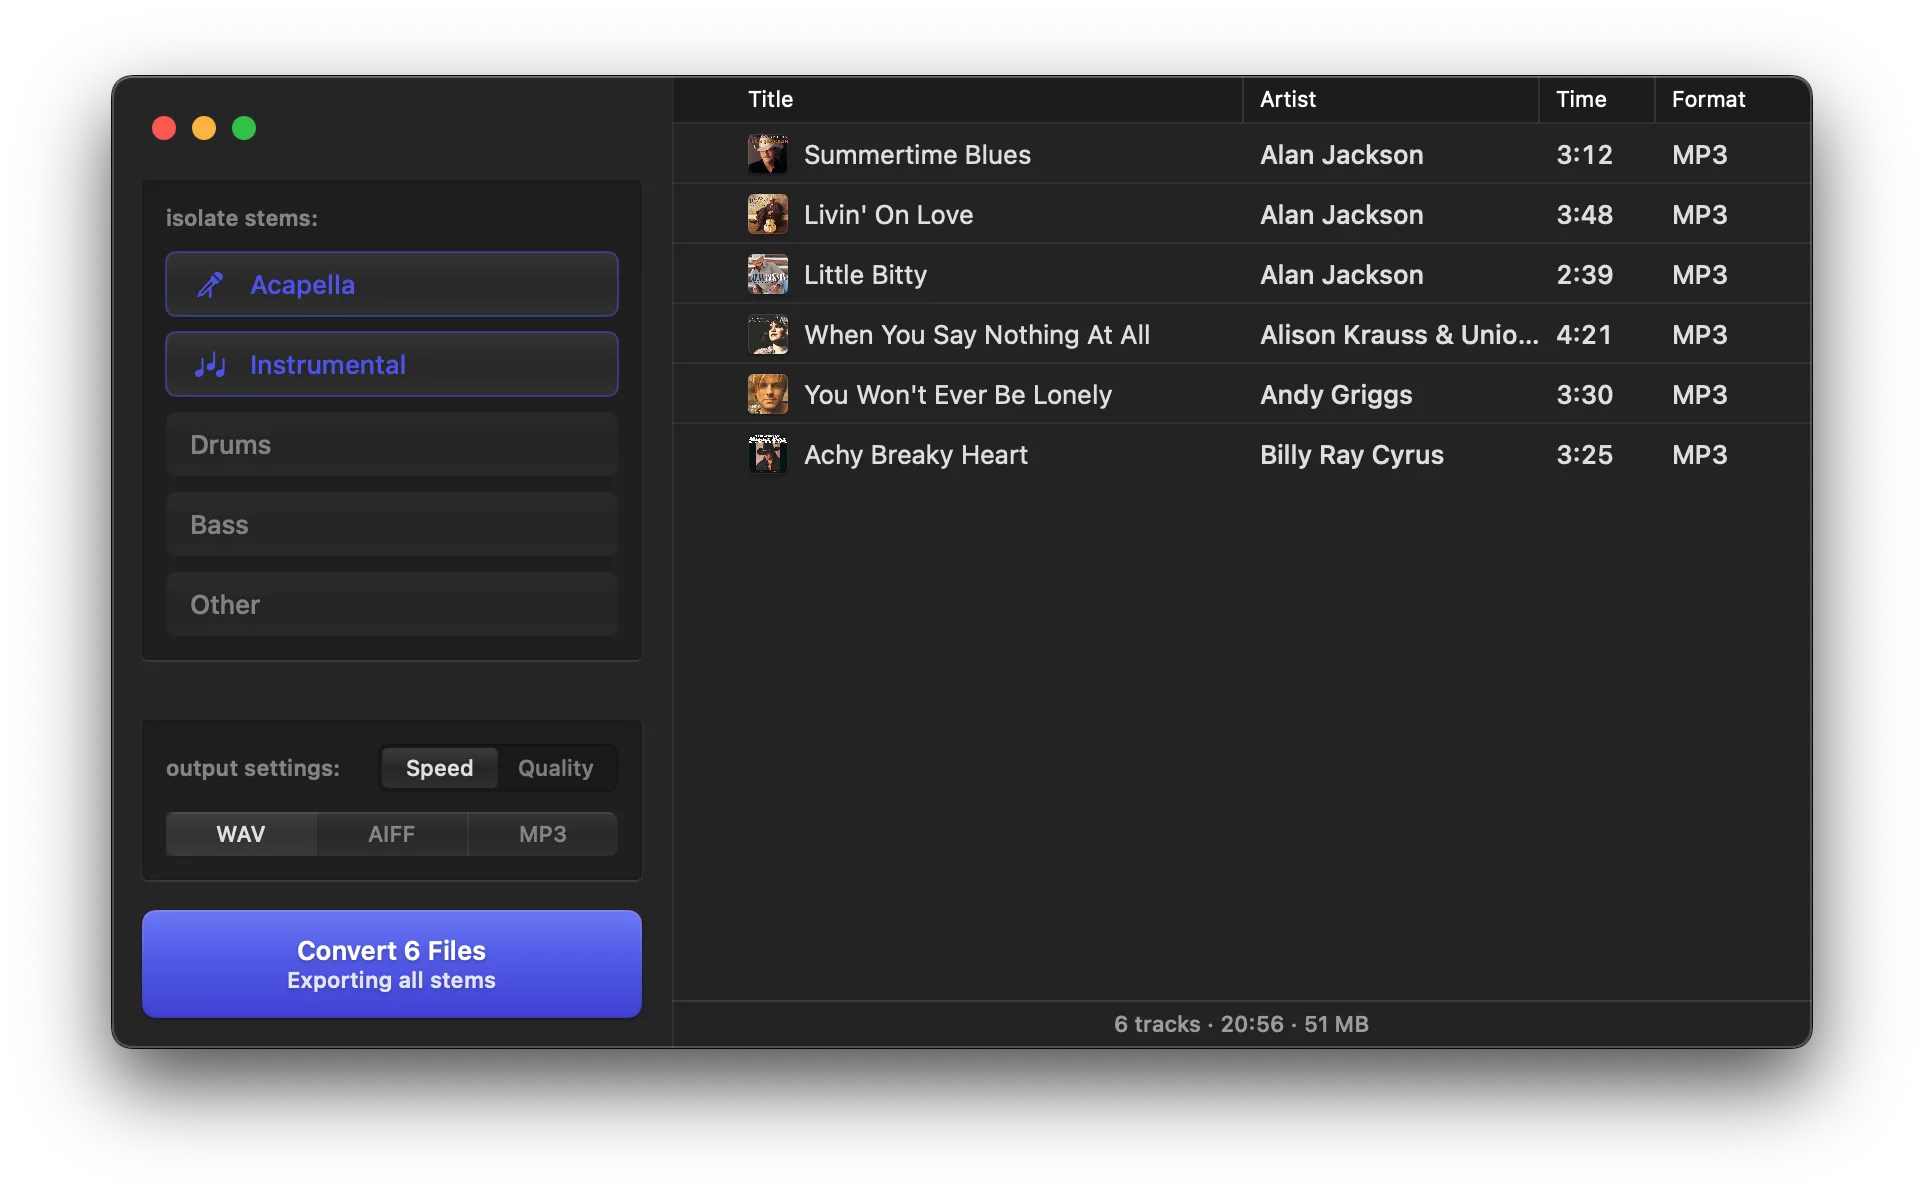
Task: Sort tracks by Format column header
Action: (1708, 99)
